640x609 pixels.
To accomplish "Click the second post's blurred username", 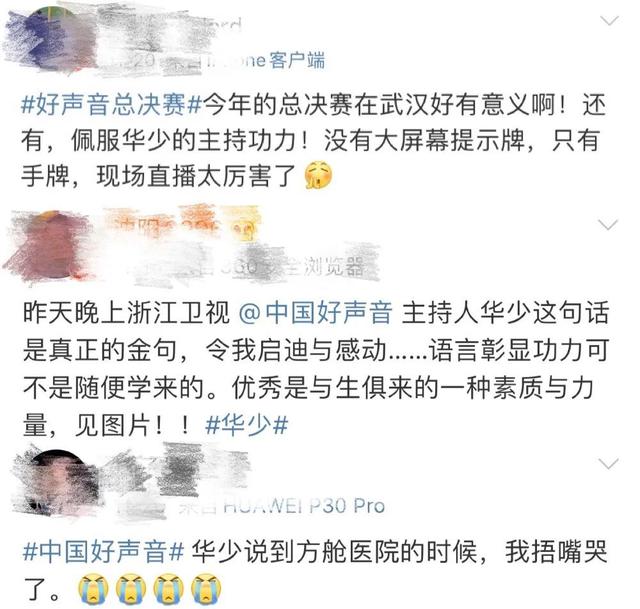I will (x=182, y=224).
